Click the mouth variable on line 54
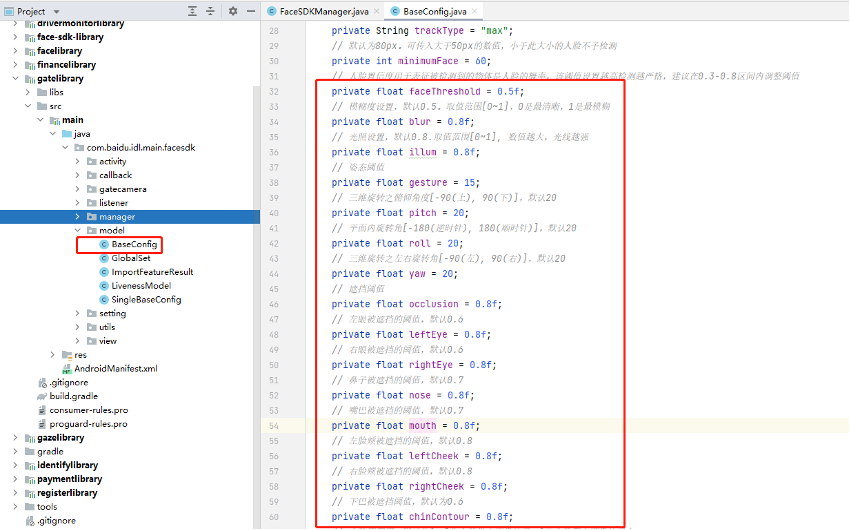The width and height of the screenshot is (850, 530). [x=422, y=426]
